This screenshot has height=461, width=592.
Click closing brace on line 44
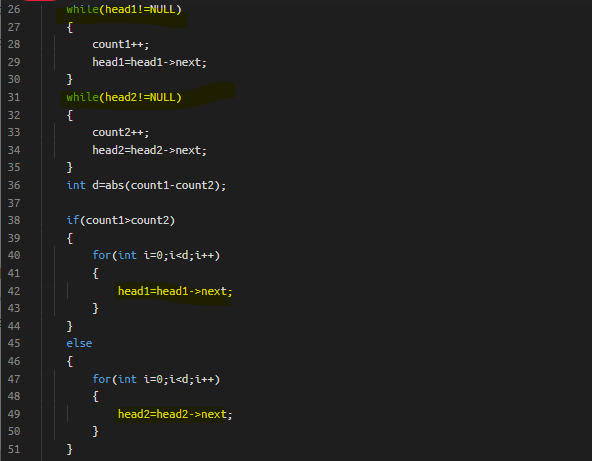[x=69, y=326]
